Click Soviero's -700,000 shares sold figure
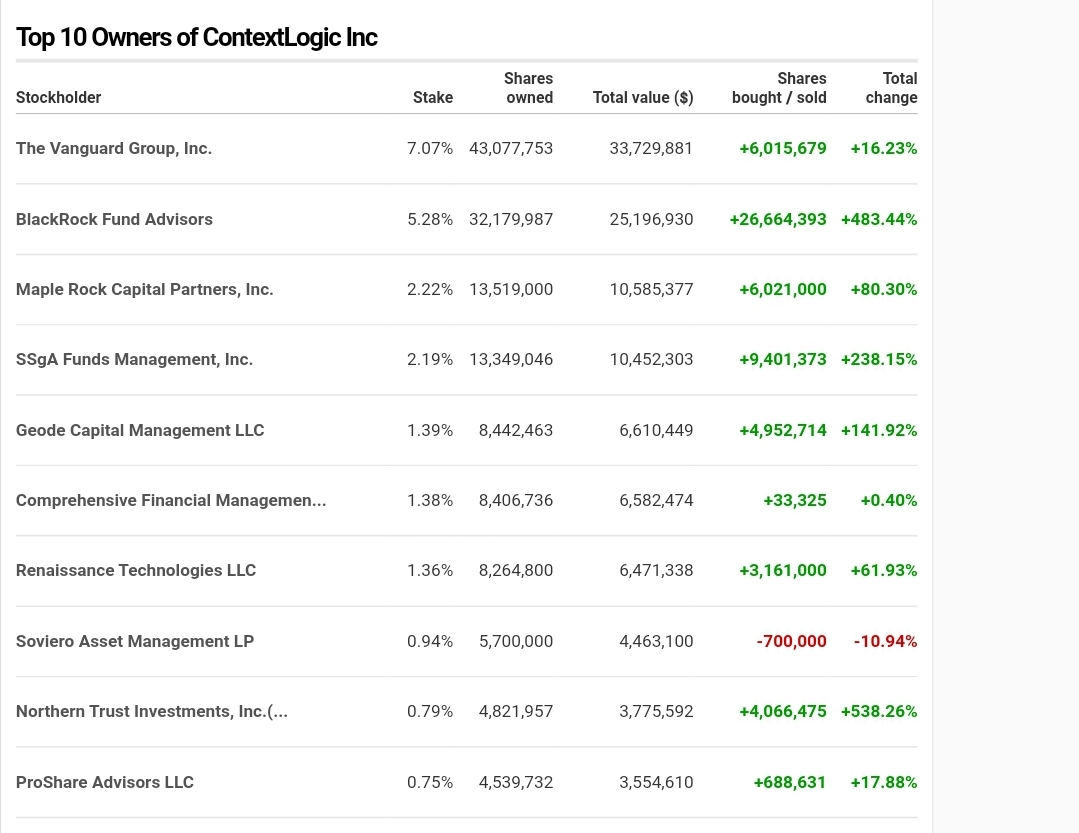 791,641
